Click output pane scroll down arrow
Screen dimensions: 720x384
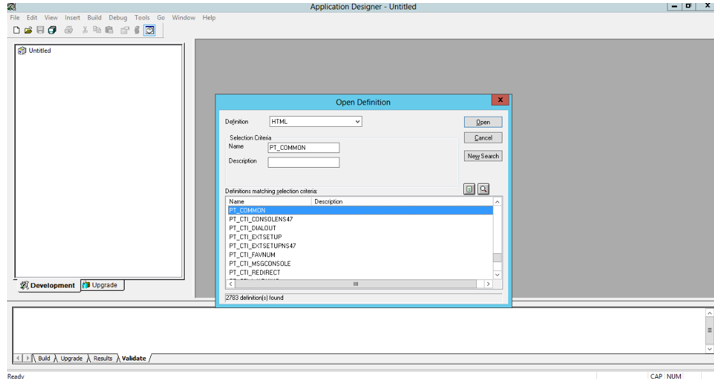pyautogui.click(x=709, y=349)
